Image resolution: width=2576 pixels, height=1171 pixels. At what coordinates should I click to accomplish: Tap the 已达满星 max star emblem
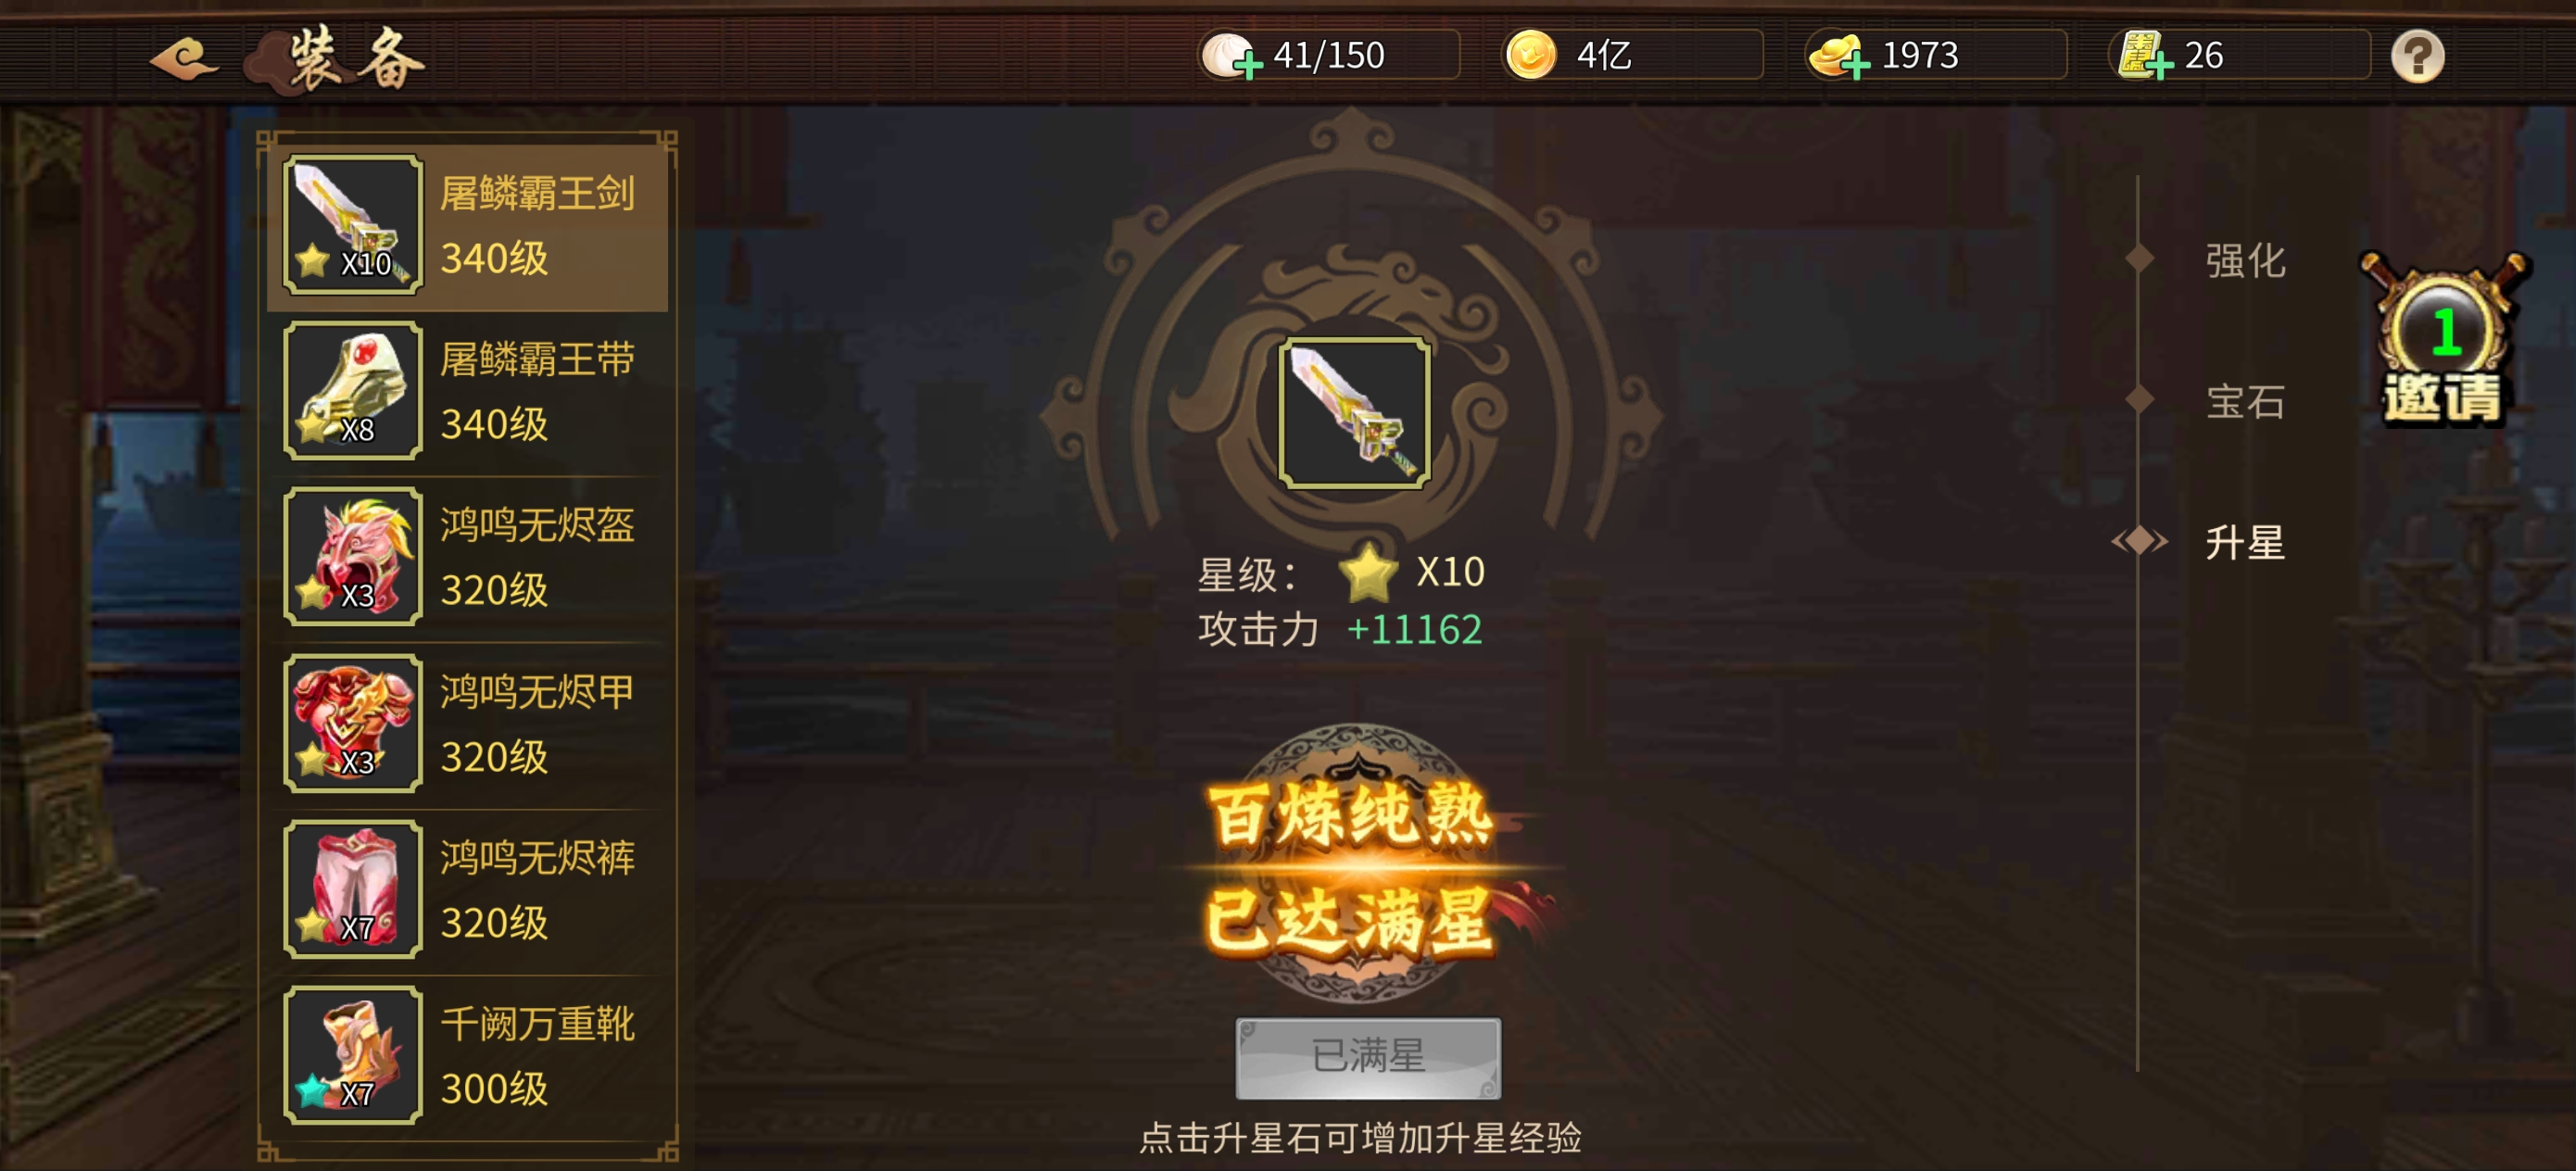point(1353,866)
